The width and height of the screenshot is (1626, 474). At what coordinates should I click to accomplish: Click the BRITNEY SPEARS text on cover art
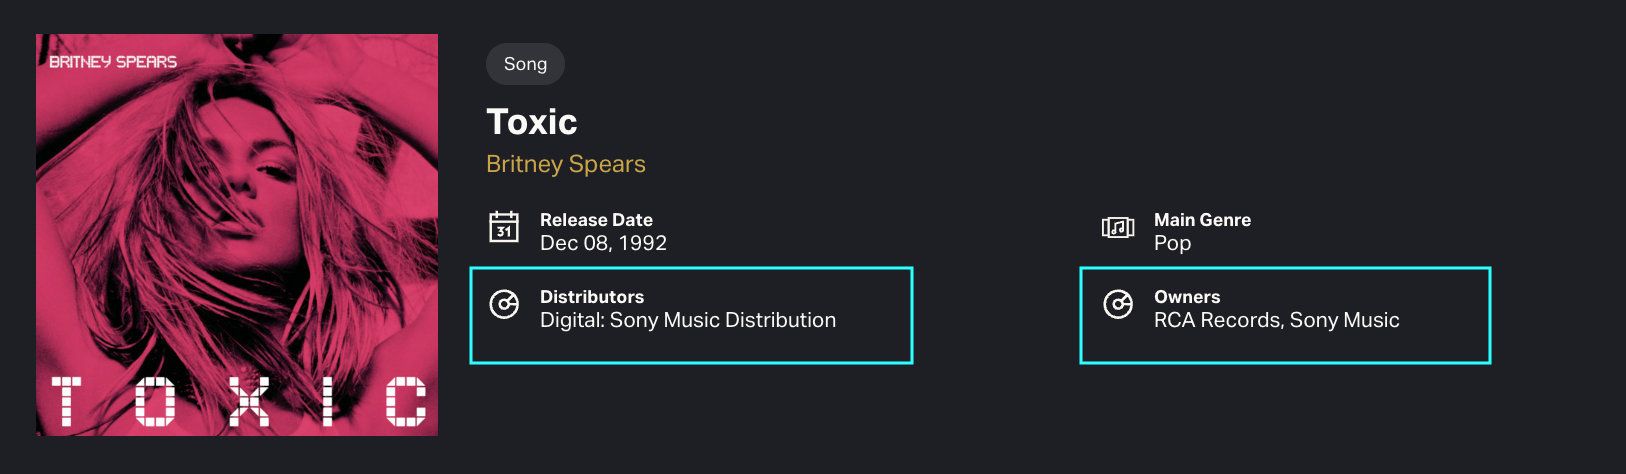(x=113, y=62)
